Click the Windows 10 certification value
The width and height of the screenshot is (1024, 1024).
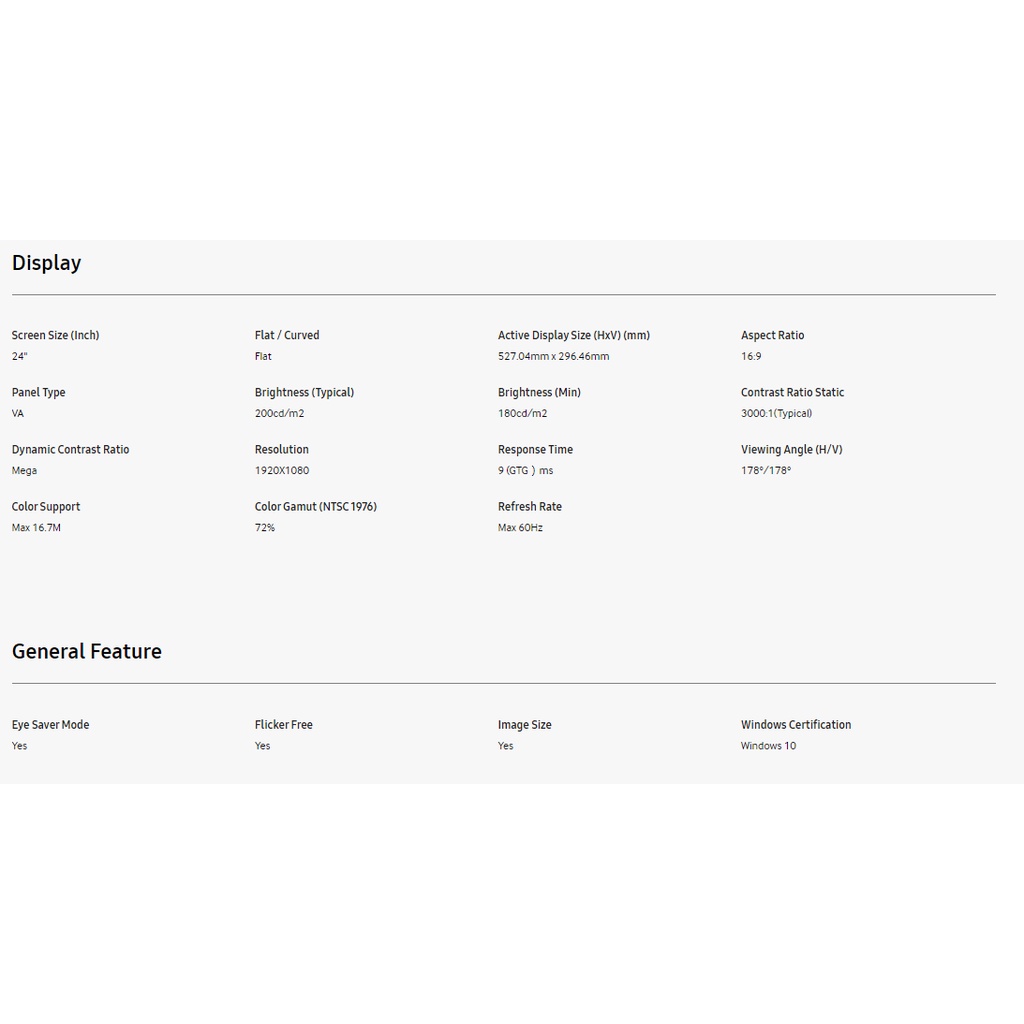click(x=768, y=746)
